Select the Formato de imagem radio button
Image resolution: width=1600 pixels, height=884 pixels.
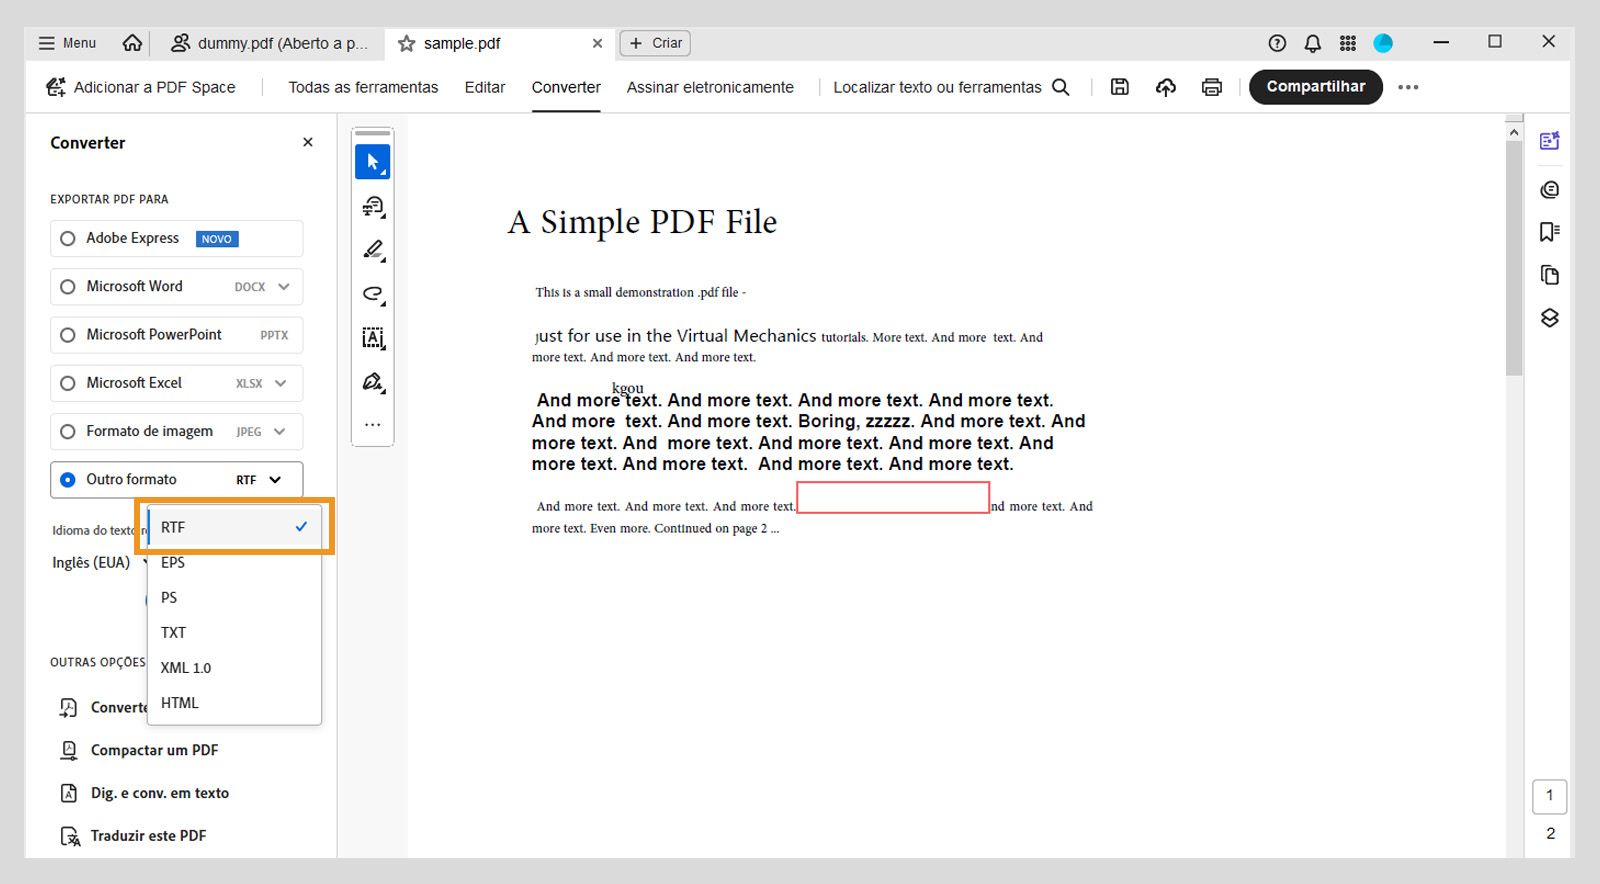pos(68,432)
